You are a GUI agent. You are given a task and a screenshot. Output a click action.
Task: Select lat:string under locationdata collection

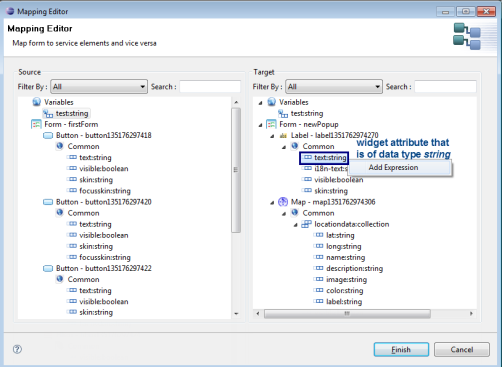(x=340, y=235)
